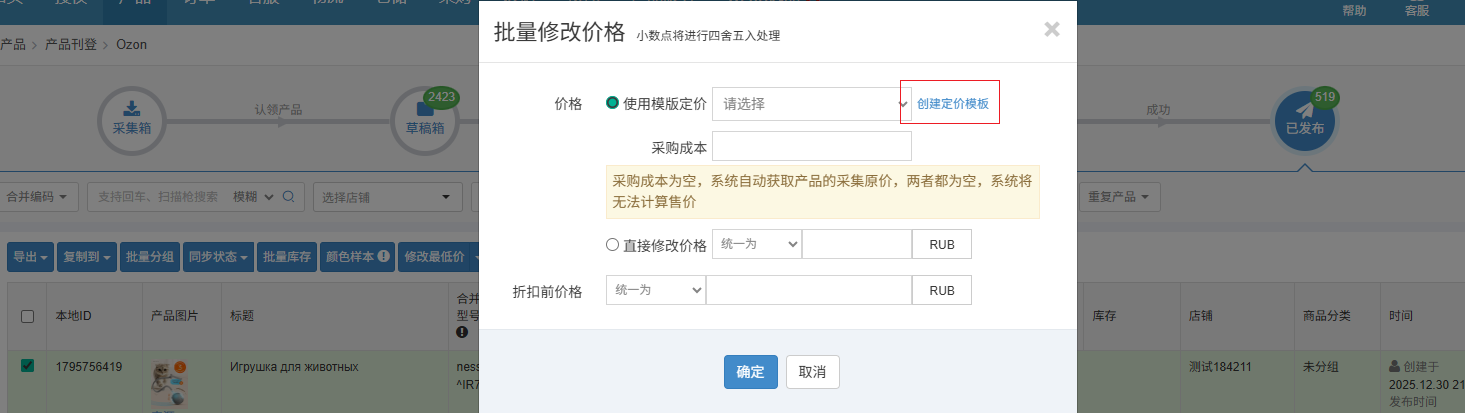1465x413 pixels.
Task: Expand the 合并编码 dropdown
Action: click(x=39, y=197)
